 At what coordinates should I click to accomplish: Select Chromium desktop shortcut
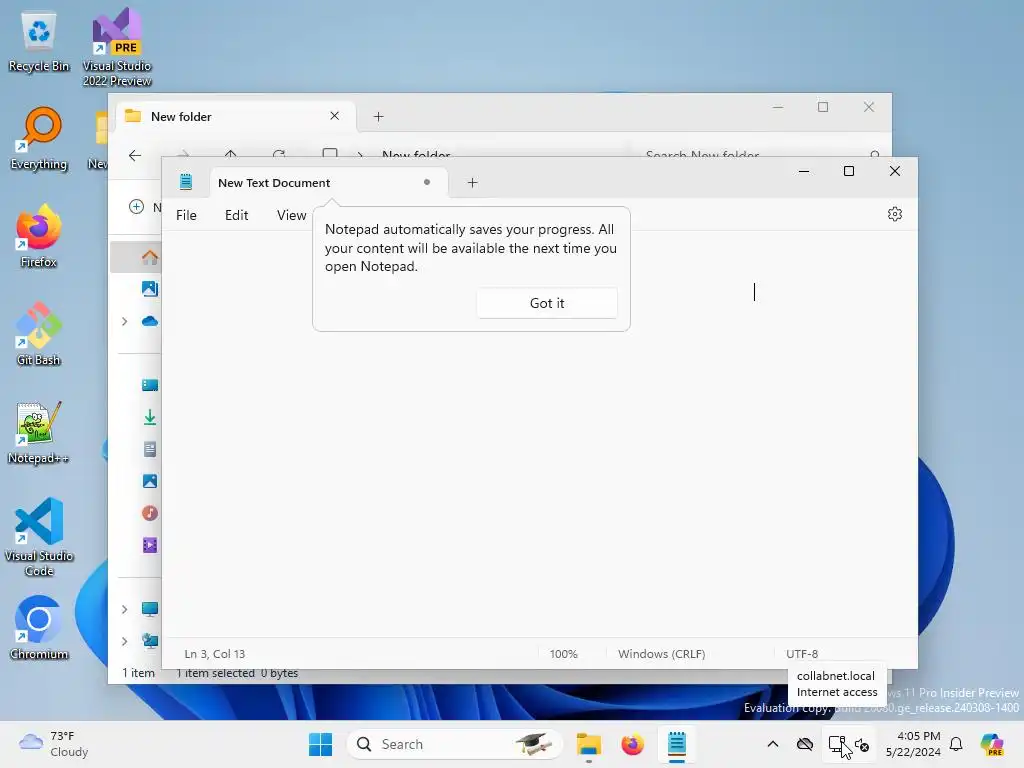[39, 628]
